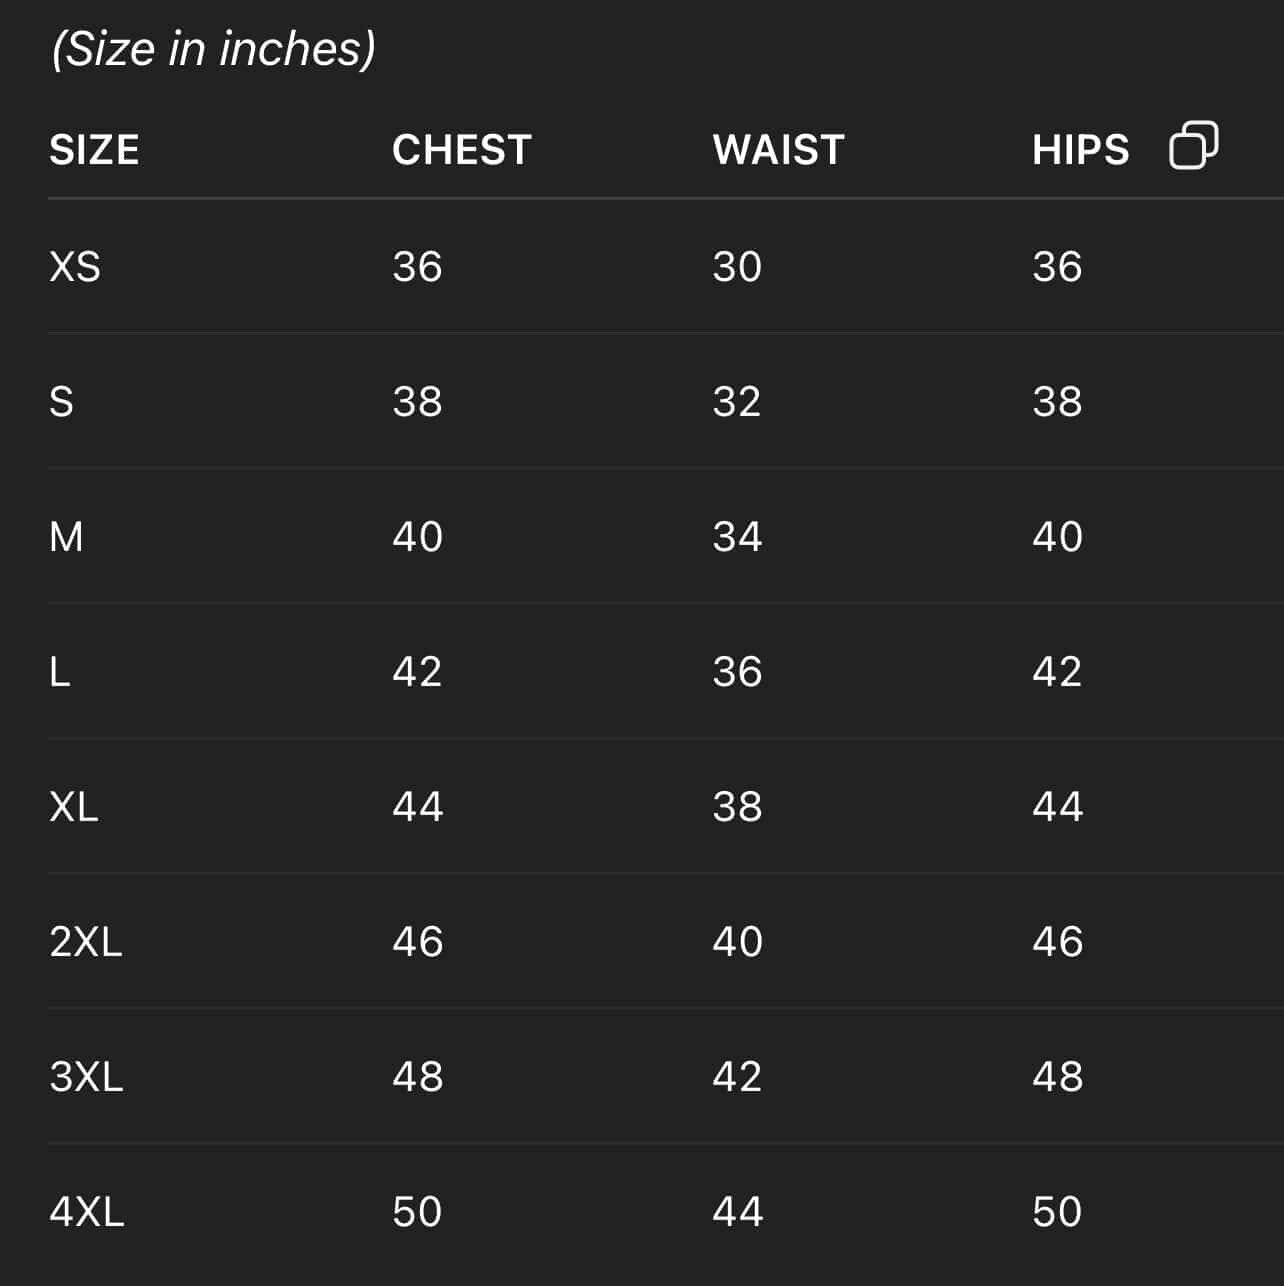Select the XS size row label
Screen dimensions: 1284x1286
click(75, 267)
